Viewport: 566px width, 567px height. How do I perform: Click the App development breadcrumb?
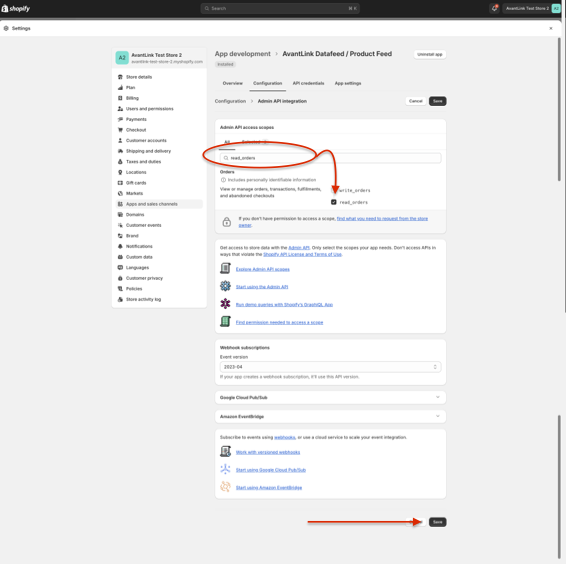coord(243,54)
